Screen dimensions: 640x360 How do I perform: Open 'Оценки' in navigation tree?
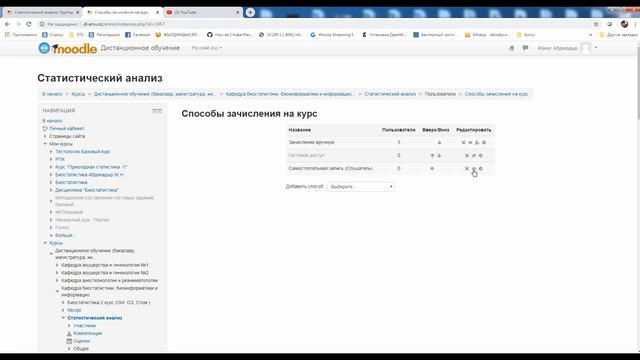coord(82,341)
